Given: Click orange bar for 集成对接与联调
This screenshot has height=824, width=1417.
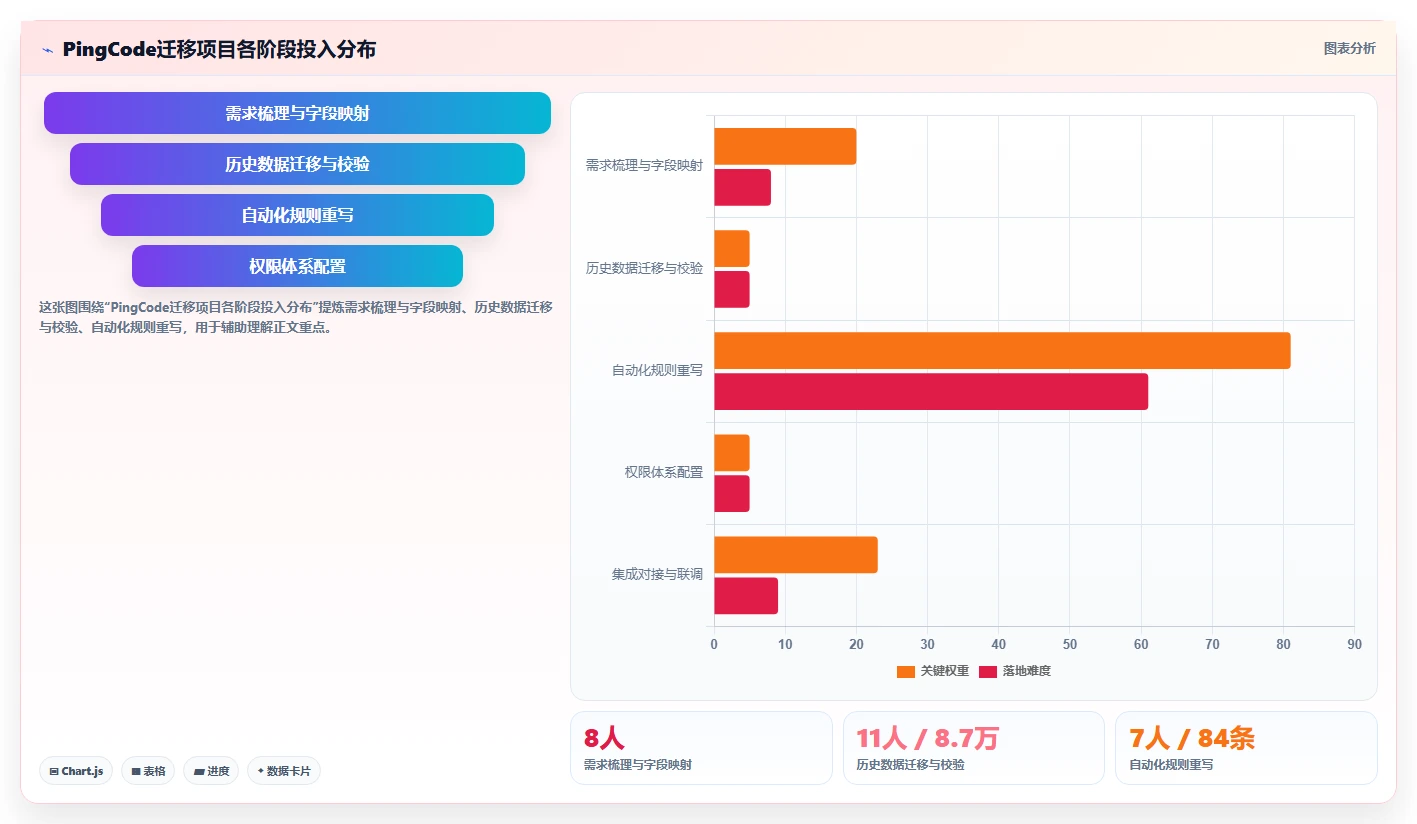Looking at the screenshot, I should click(x=796, y=555).
